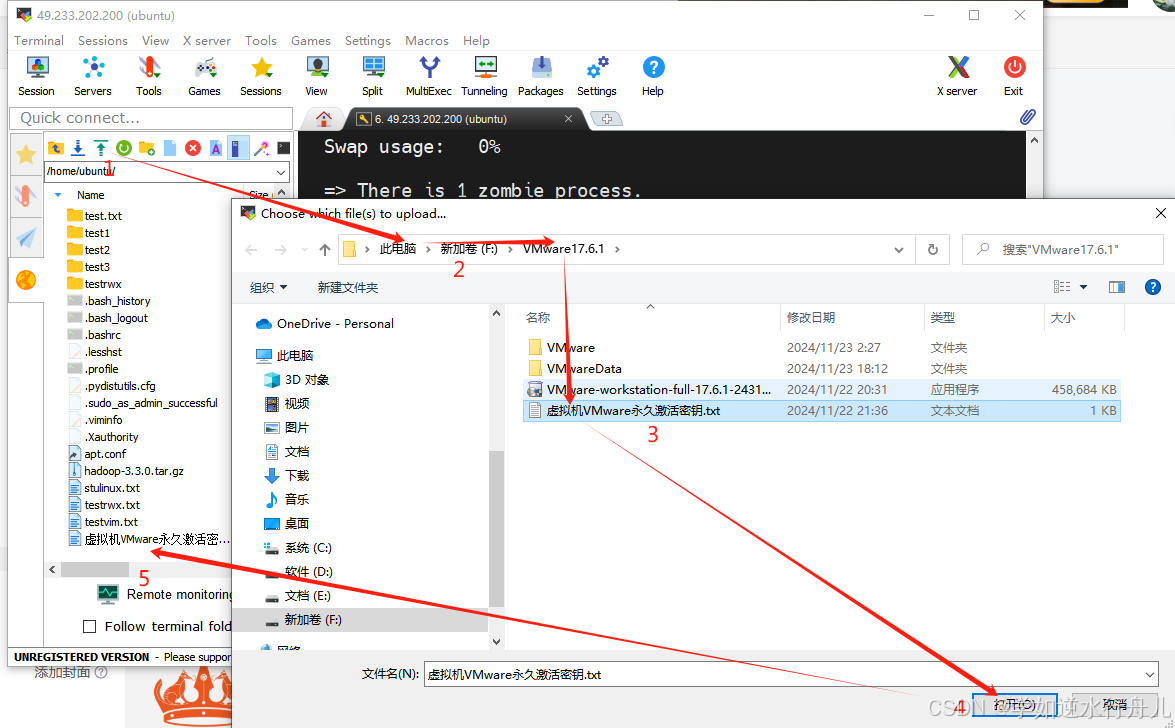Open the Tunneling toolbar icon

click(484, 76)
